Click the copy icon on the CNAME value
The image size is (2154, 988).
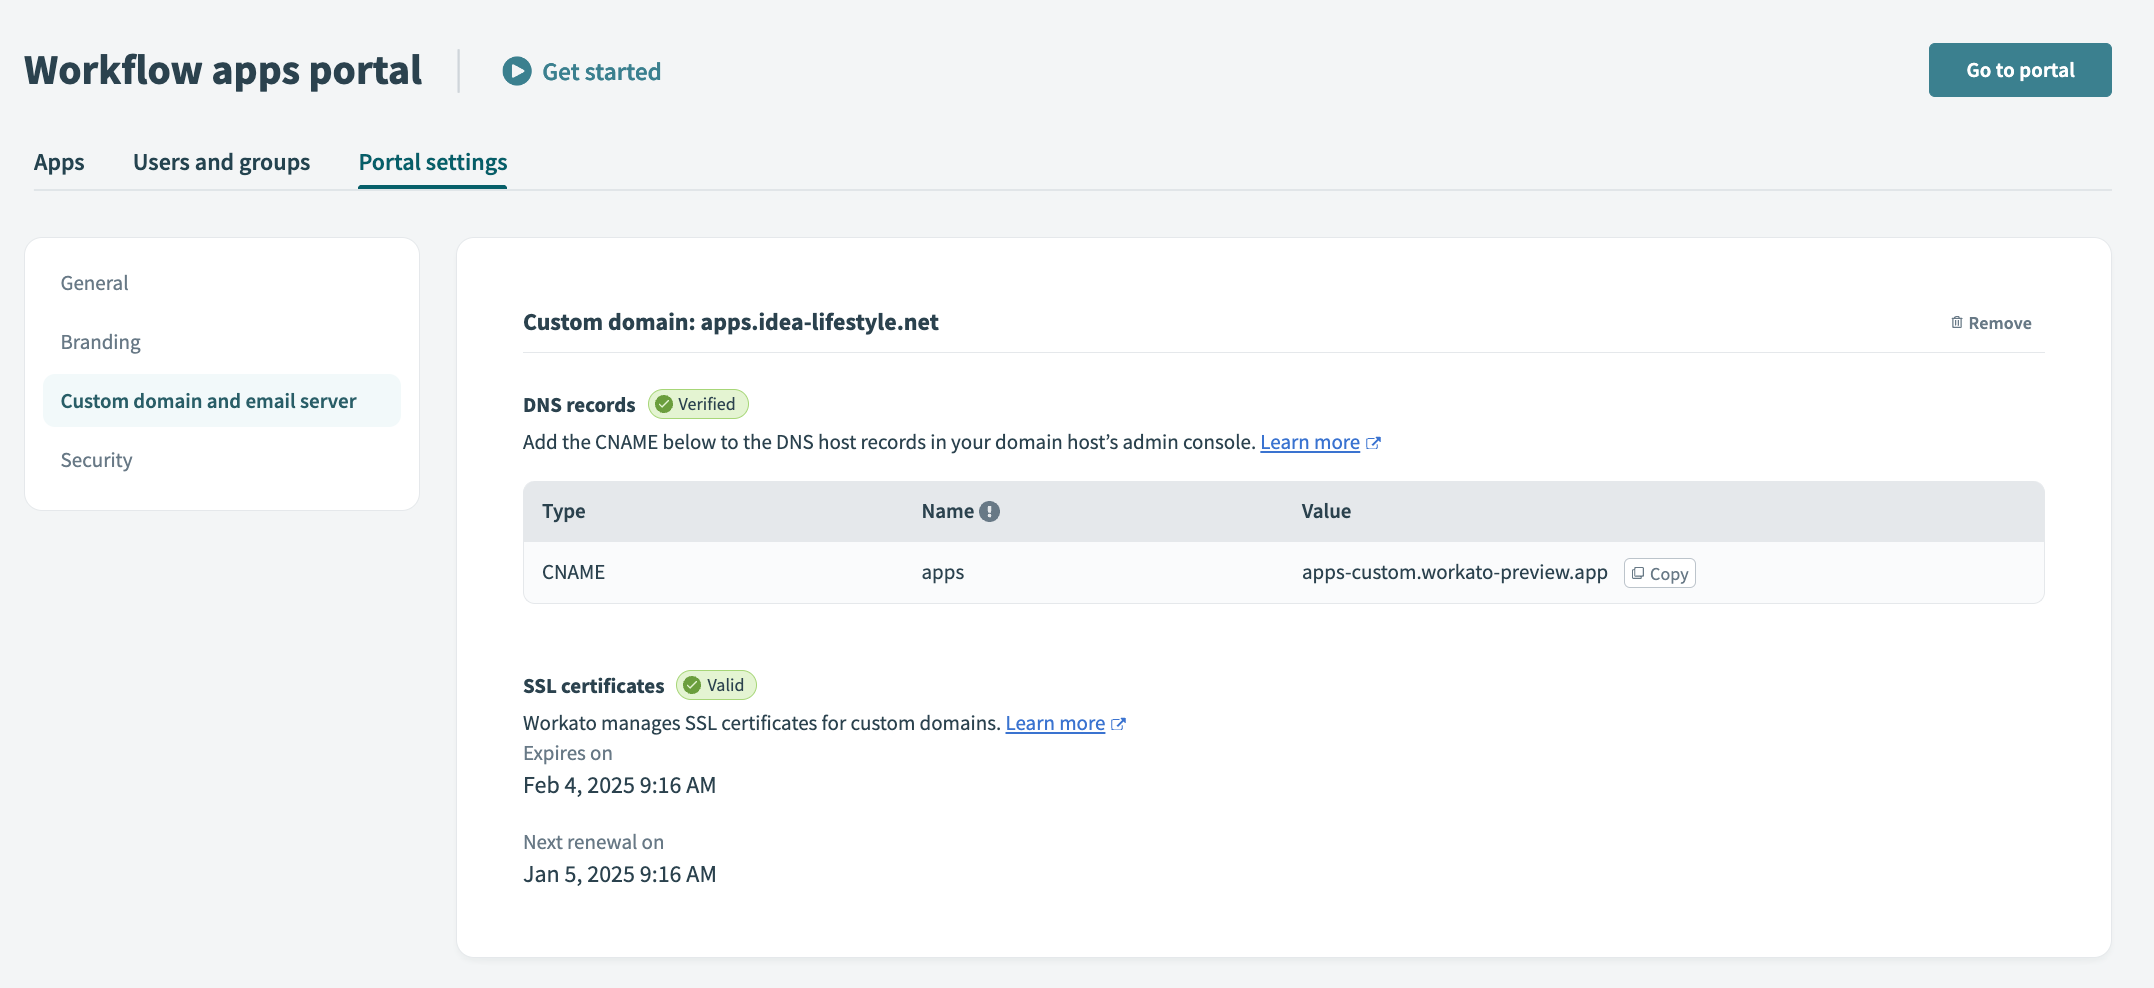pos(1638,573)
